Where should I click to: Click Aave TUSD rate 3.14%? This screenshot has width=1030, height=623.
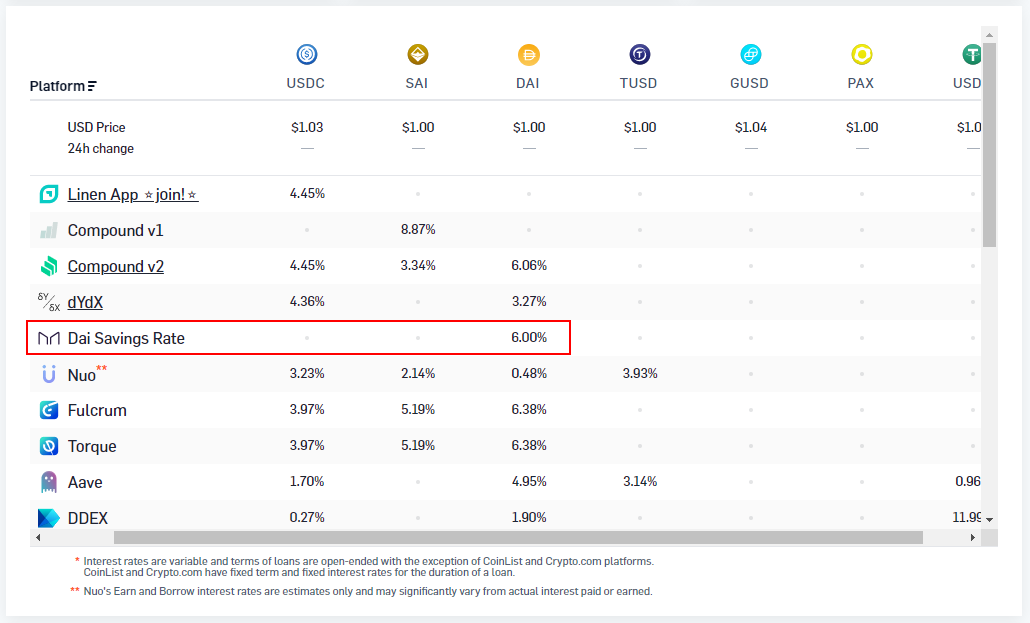click(640, 481)
